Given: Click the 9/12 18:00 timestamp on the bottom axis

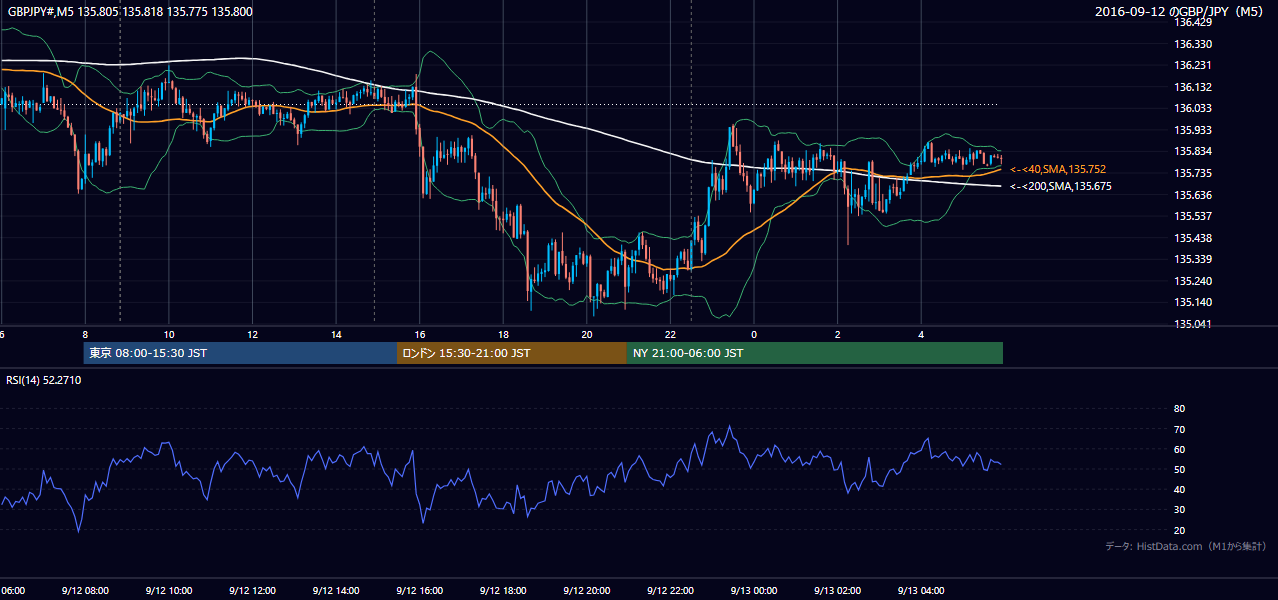Looking at the screenshot, I should 502,590.
